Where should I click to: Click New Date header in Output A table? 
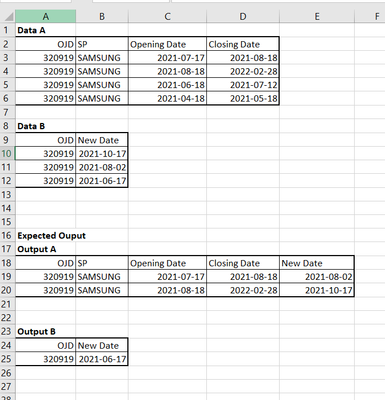[317, 263]
